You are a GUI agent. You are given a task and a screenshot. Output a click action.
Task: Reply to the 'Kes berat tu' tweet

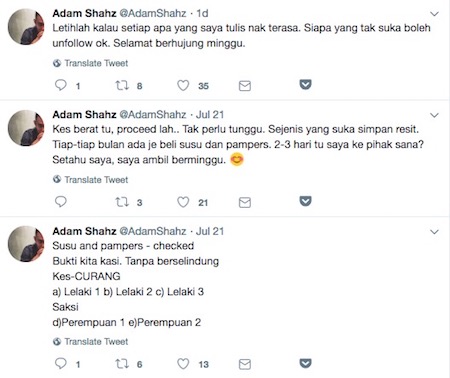[61, 202]
